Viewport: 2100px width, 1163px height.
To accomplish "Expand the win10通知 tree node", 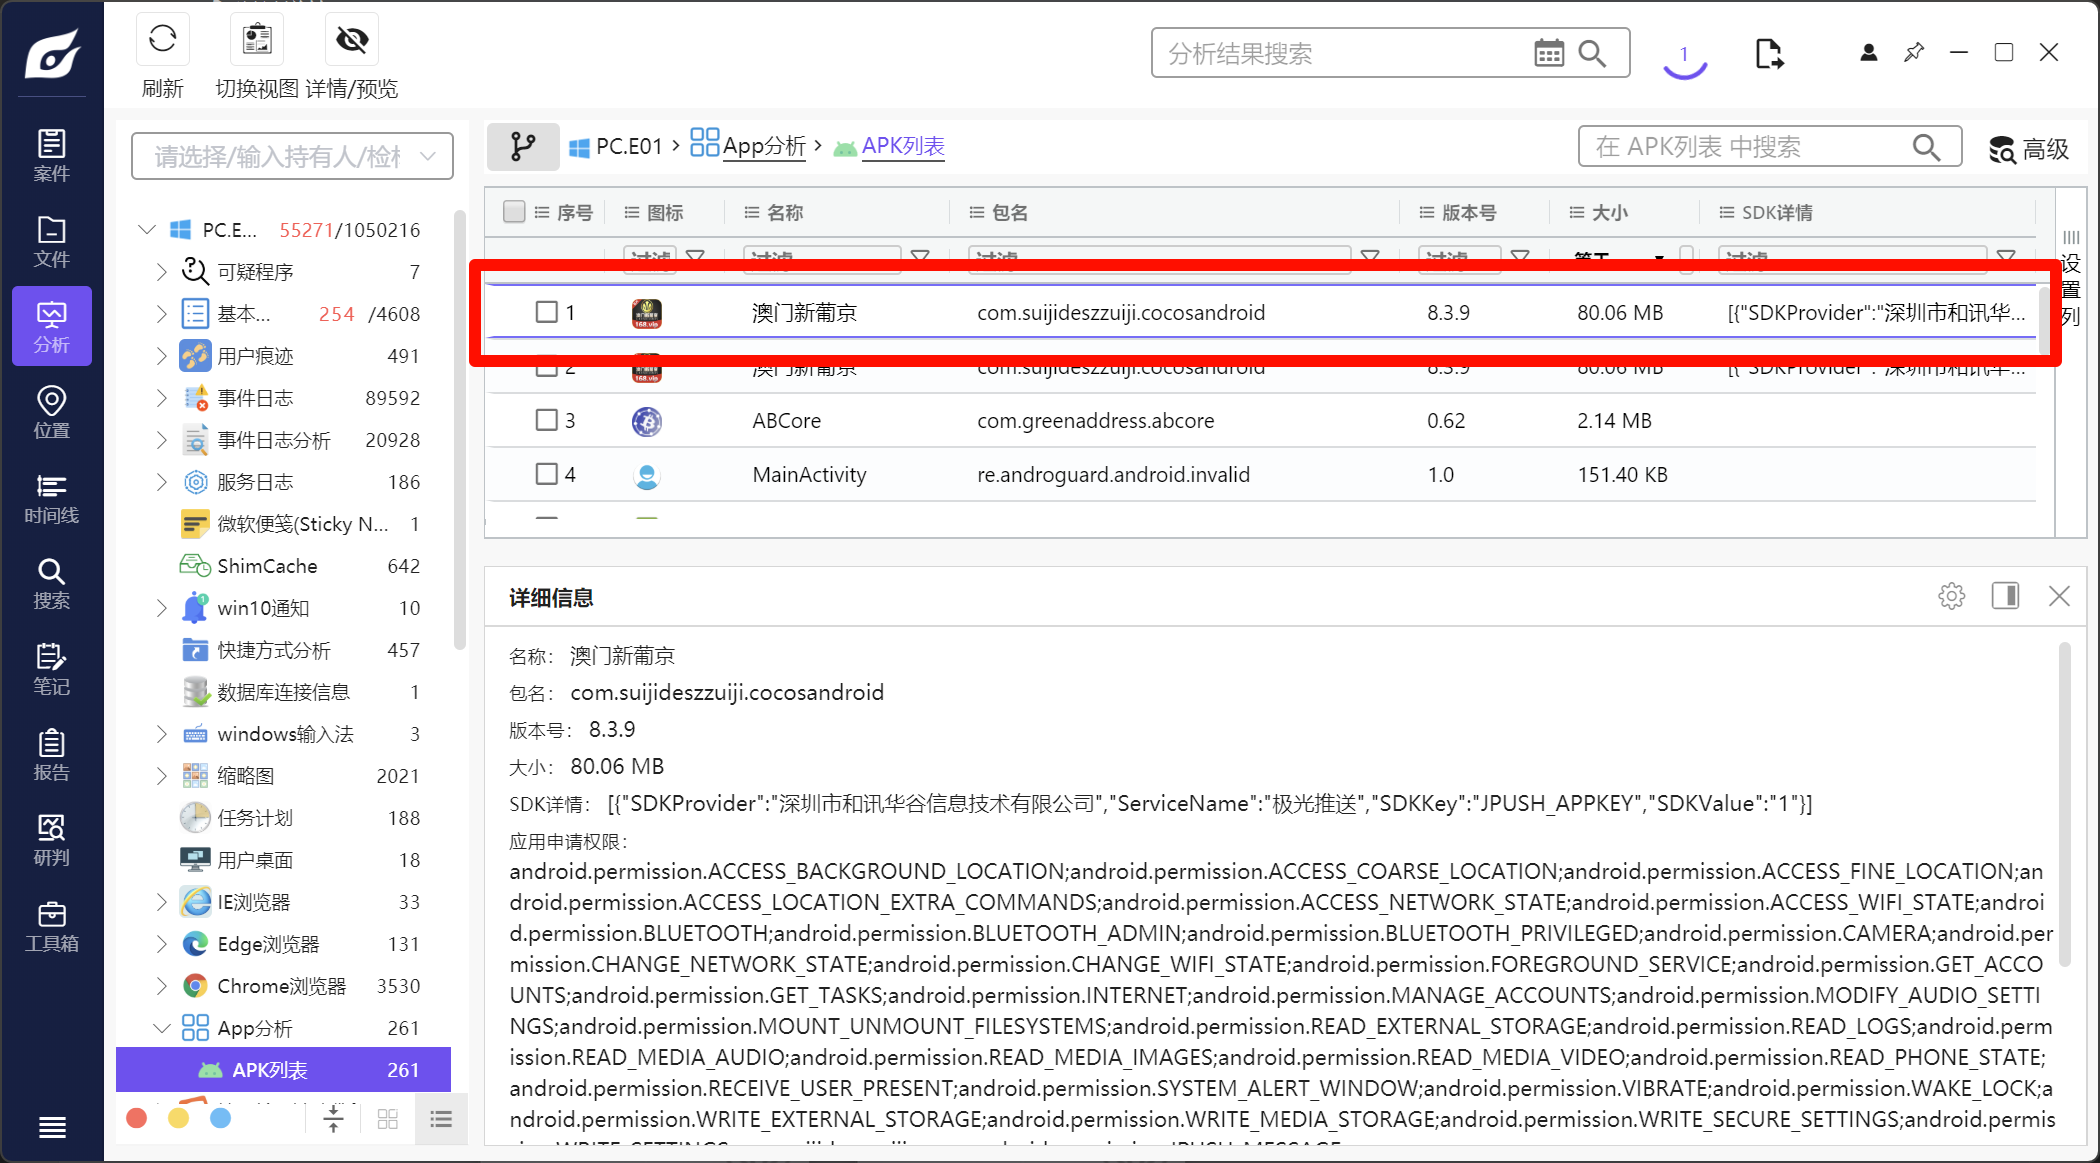I will [x=161, y=608].
